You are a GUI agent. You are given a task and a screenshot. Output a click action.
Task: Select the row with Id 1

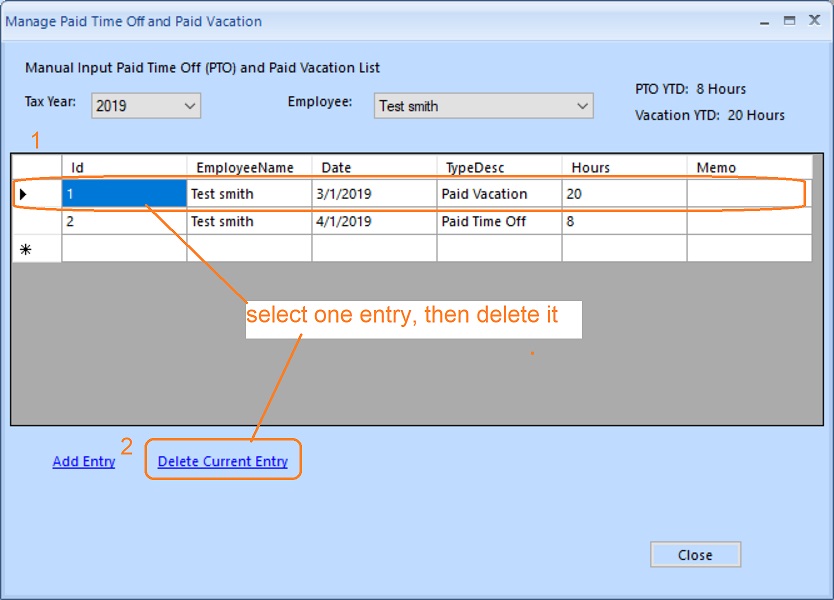(124, 194)
